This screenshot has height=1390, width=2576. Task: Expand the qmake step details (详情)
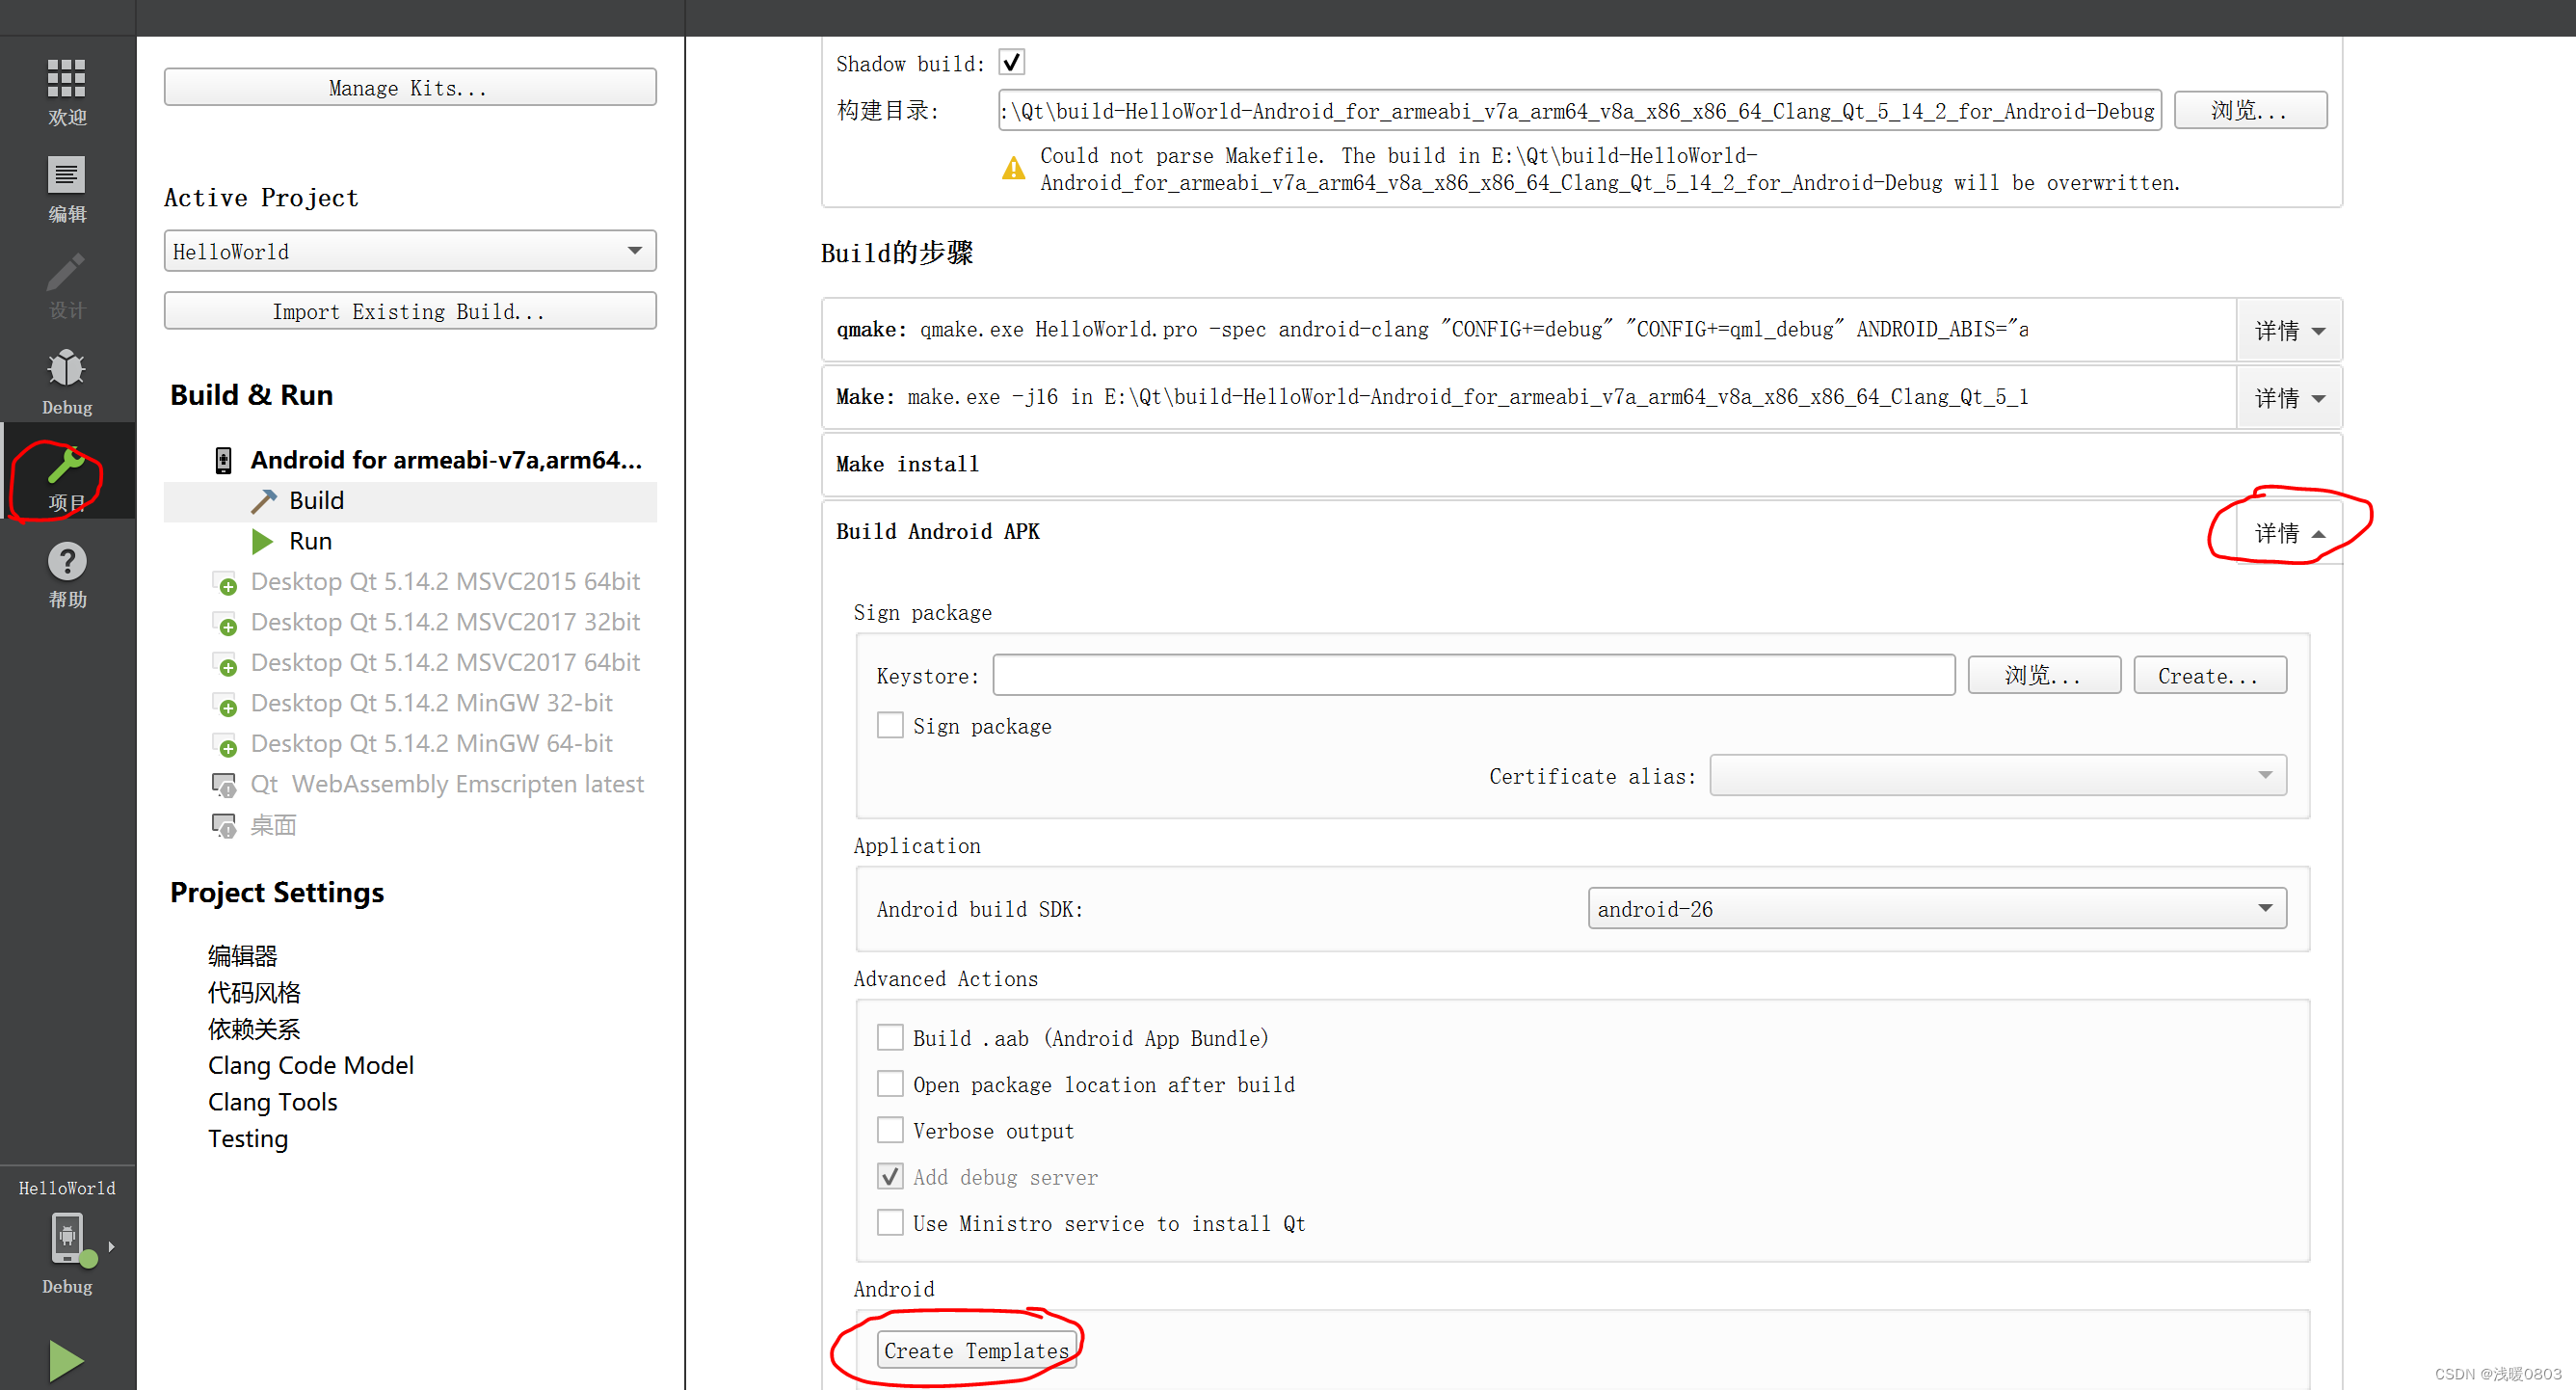click(2288, 330)
